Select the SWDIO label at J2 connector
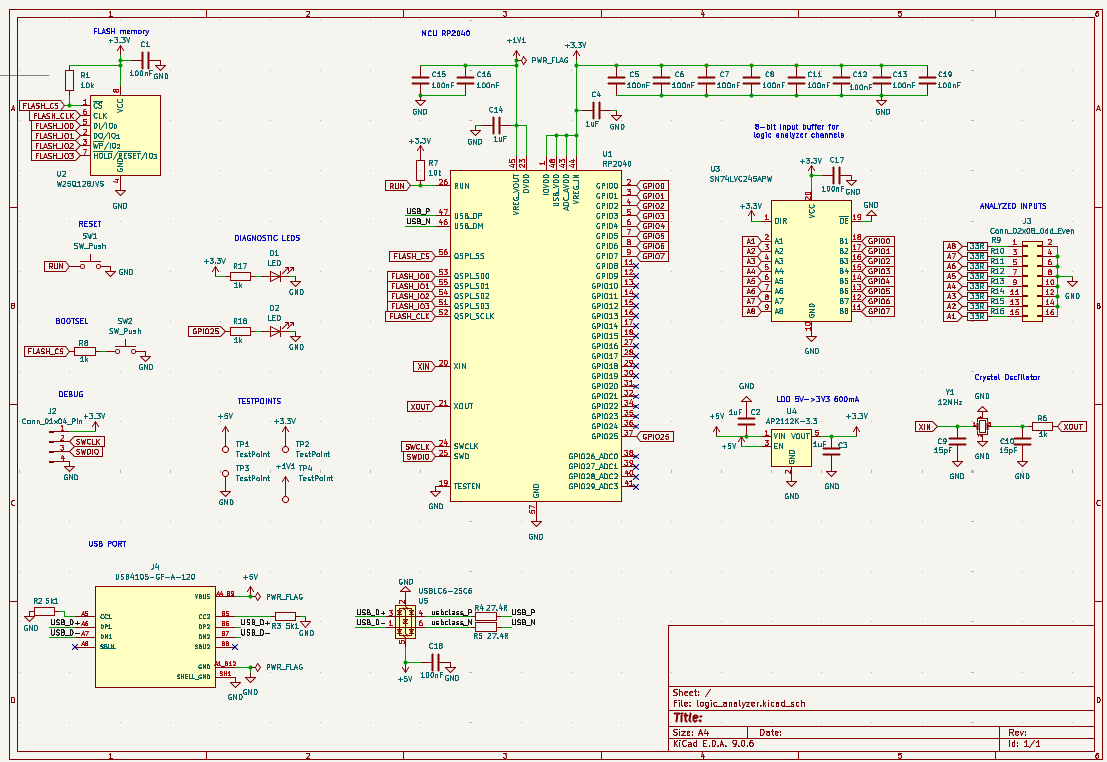 click(x=88, y=451)
